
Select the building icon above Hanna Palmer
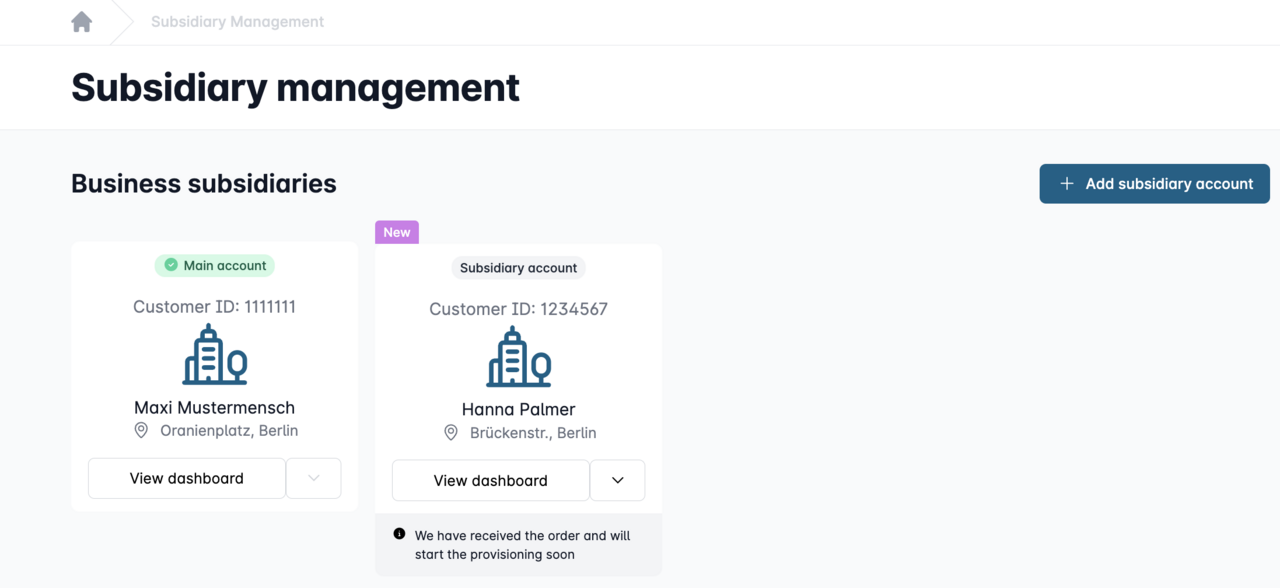tap(518, 357)
